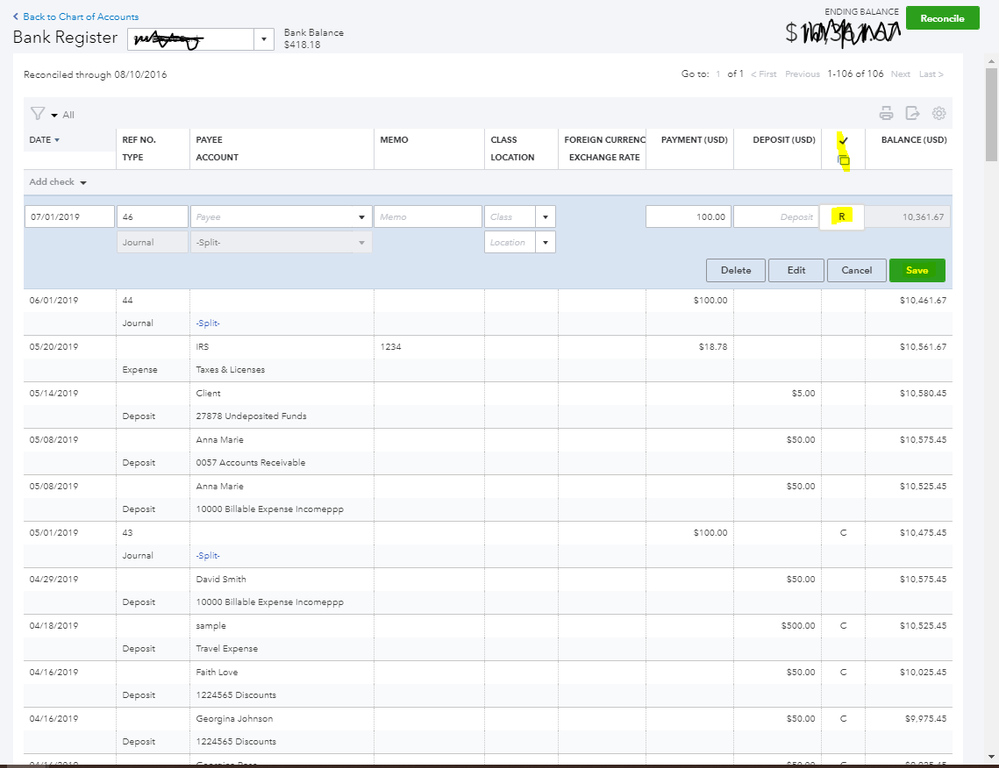Image resolution: width=999 pixels, height=768 pixels.
Task: Click the 27878 Undeposited Funds account
Action: [x=251, y=416]
